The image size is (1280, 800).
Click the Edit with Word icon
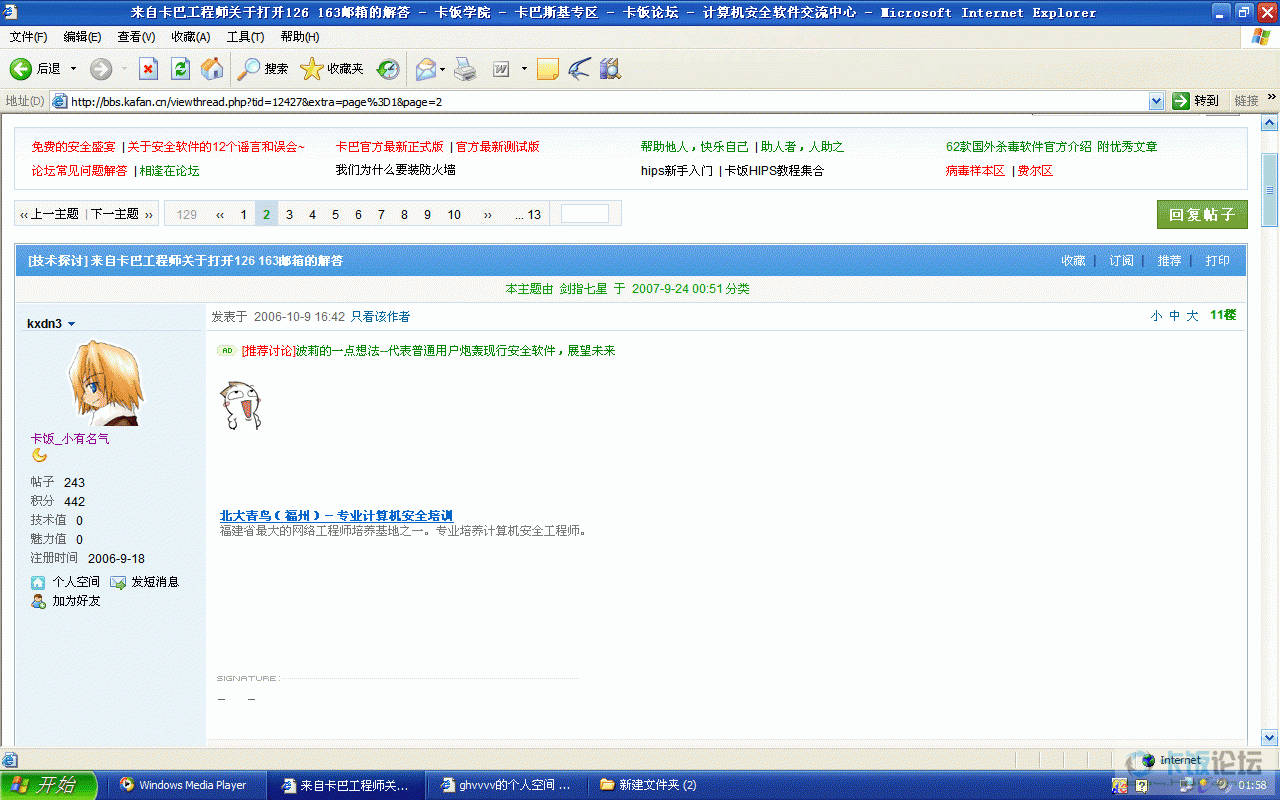(x=500, y=69)
